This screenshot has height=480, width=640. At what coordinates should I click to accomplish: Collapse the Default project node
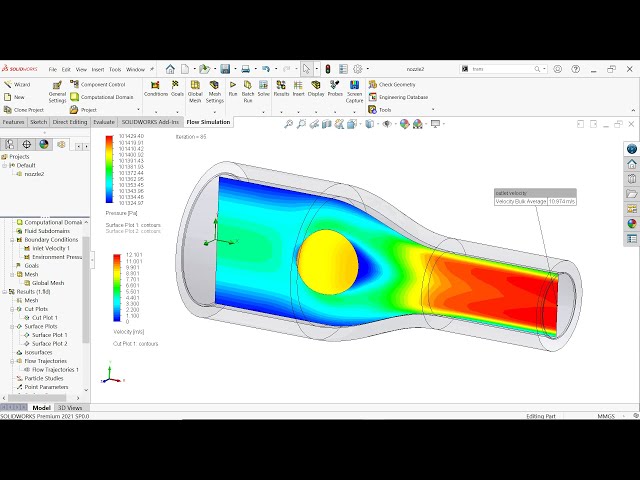[x=4, y=165]
